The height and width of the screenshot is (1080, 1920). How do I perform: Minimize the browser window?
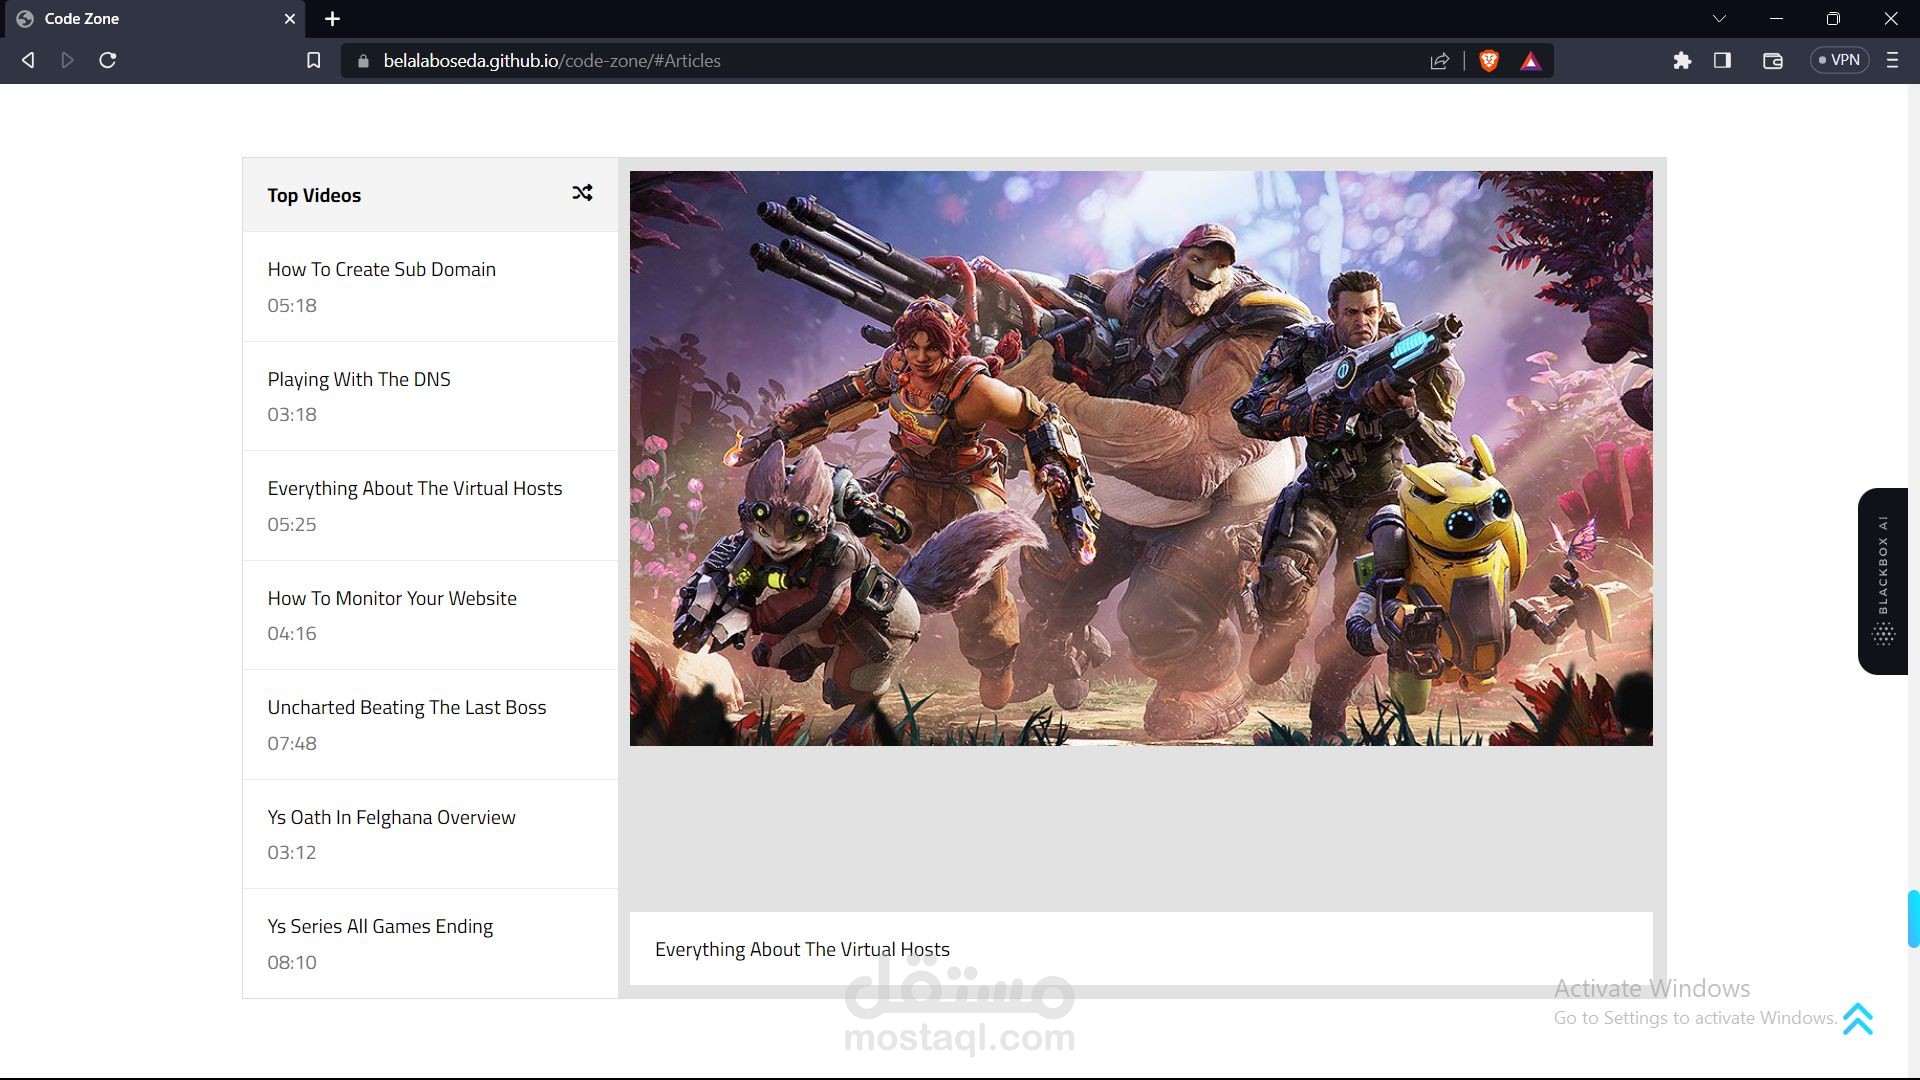pyautogui.click(x=1776, y=19)
